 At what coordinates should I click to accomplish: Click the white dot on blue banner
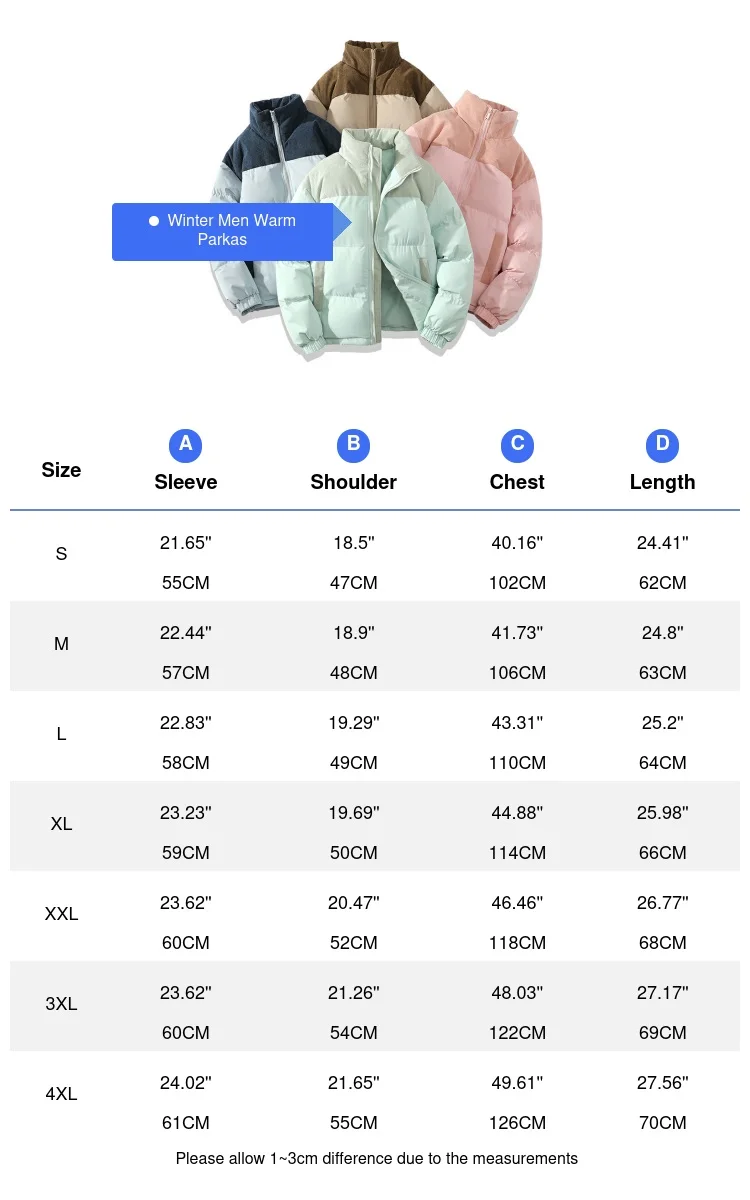click(x=154, y=221)
